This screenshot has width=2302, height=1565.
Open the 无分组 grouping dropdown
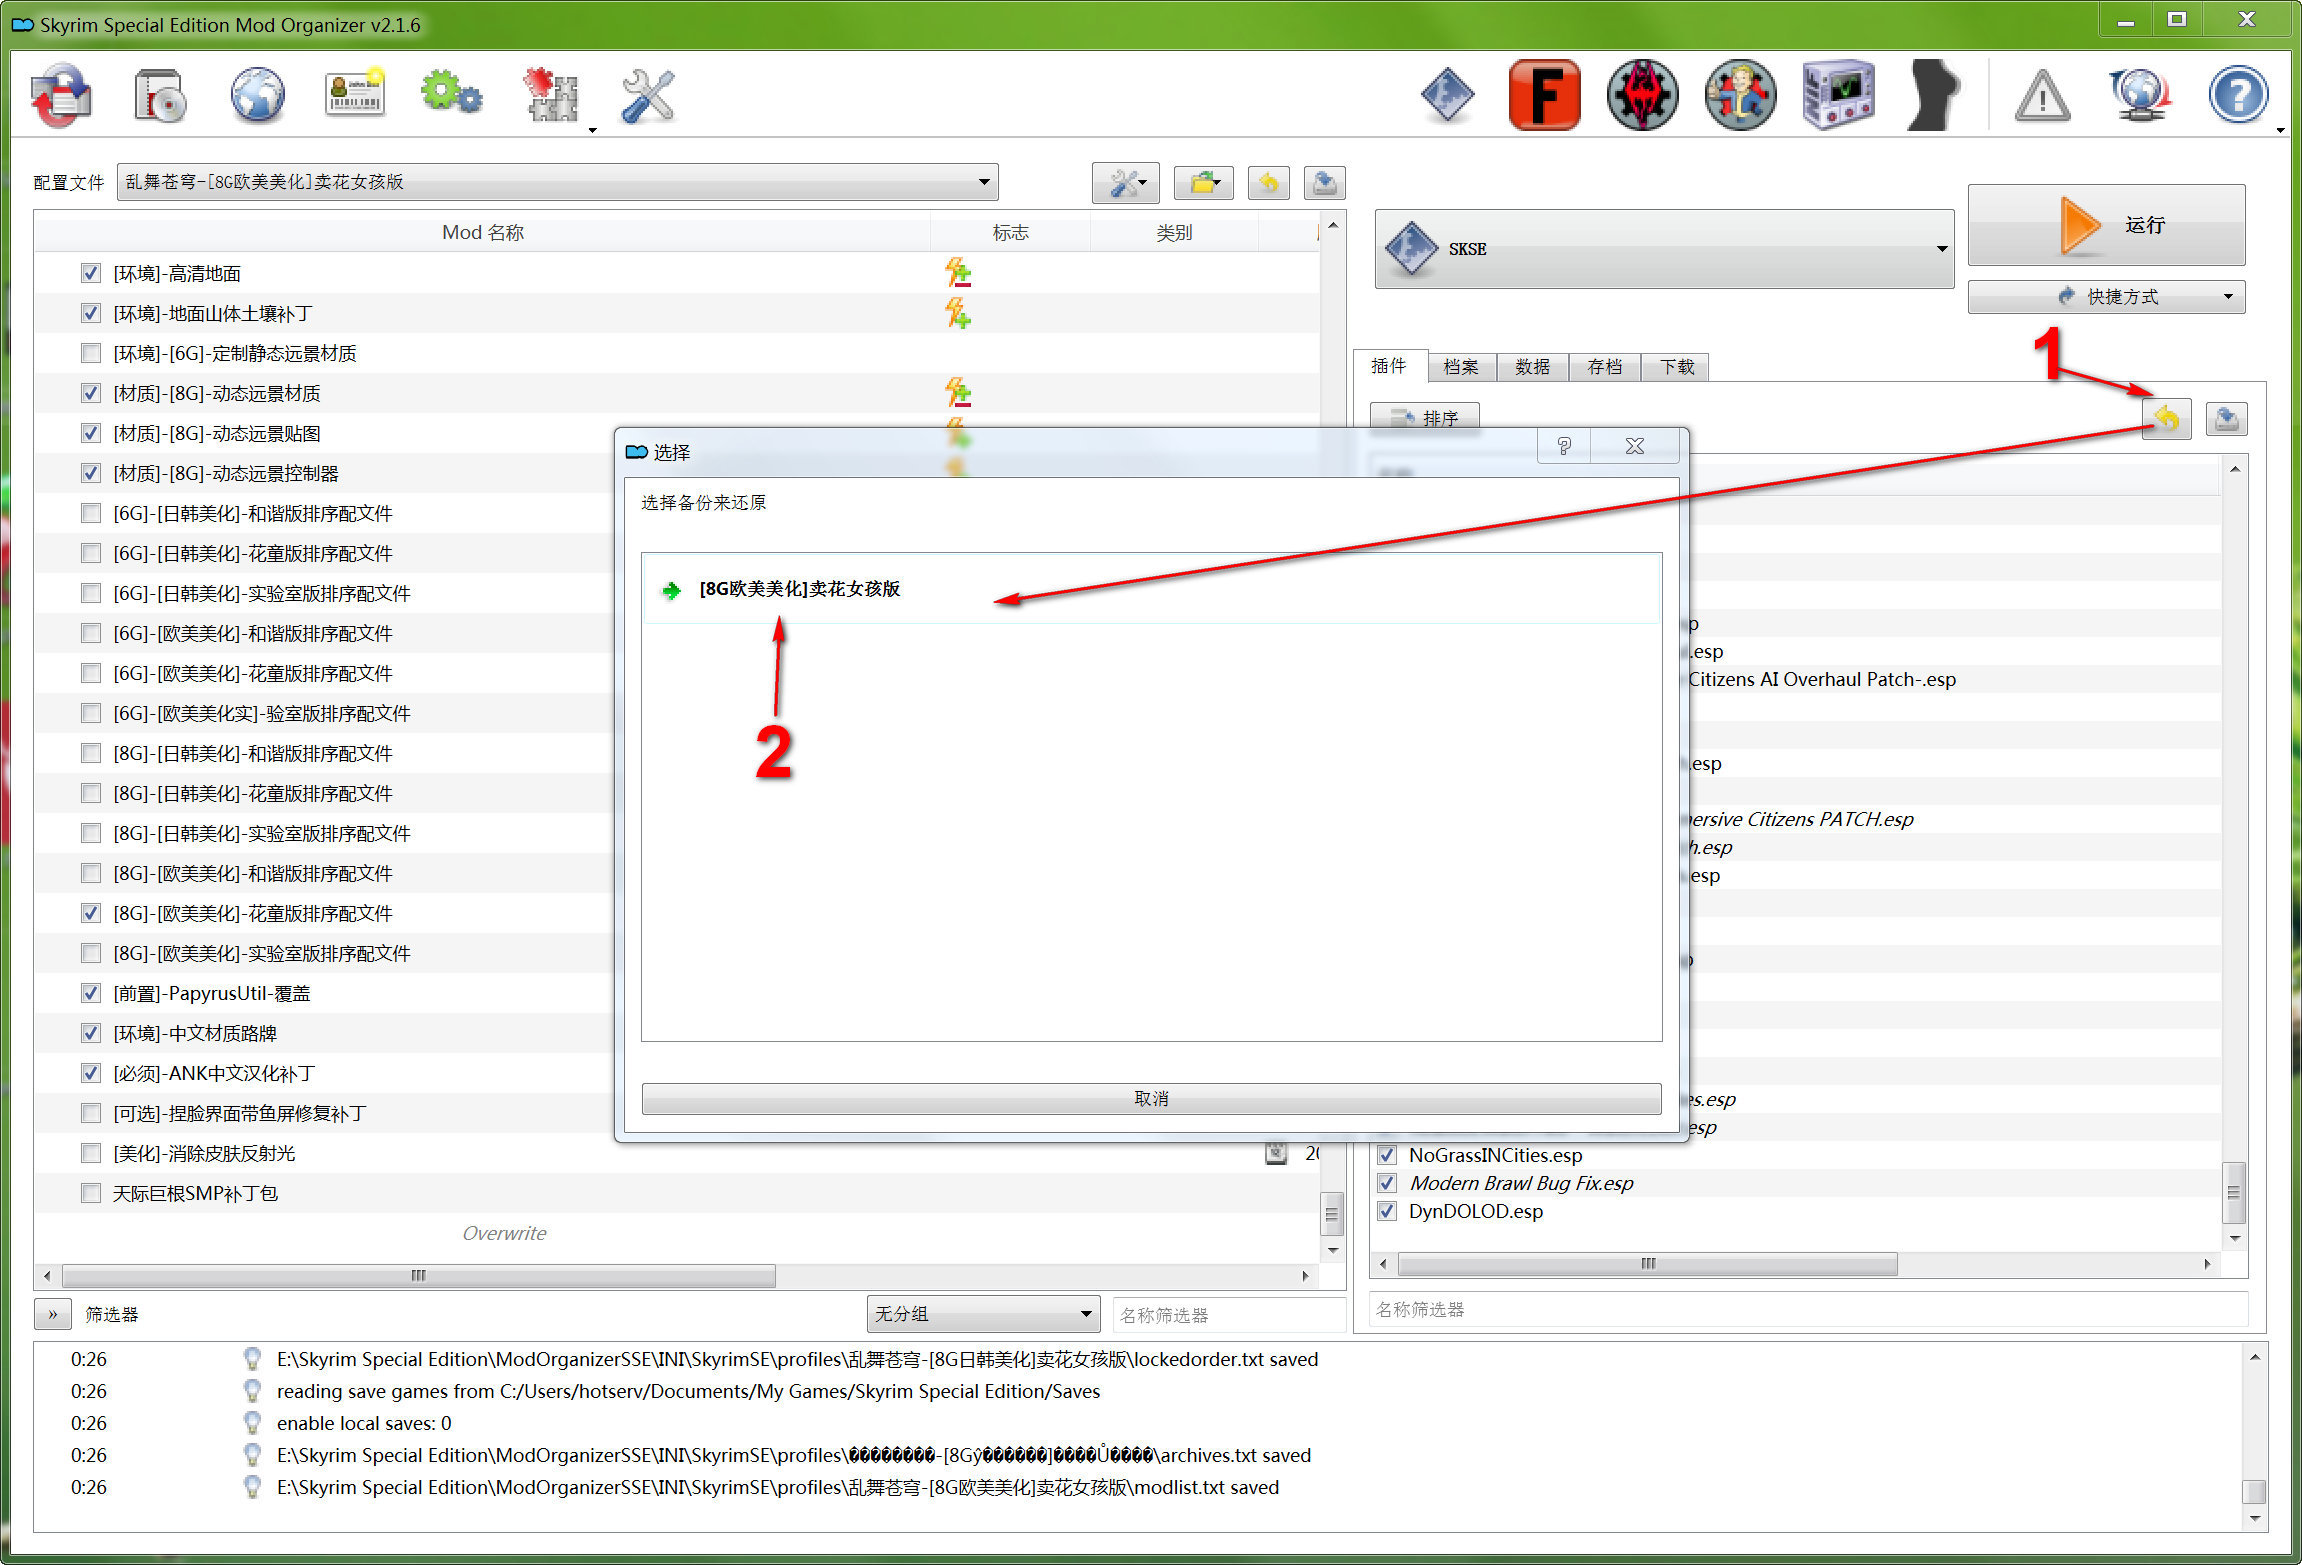982,1313
